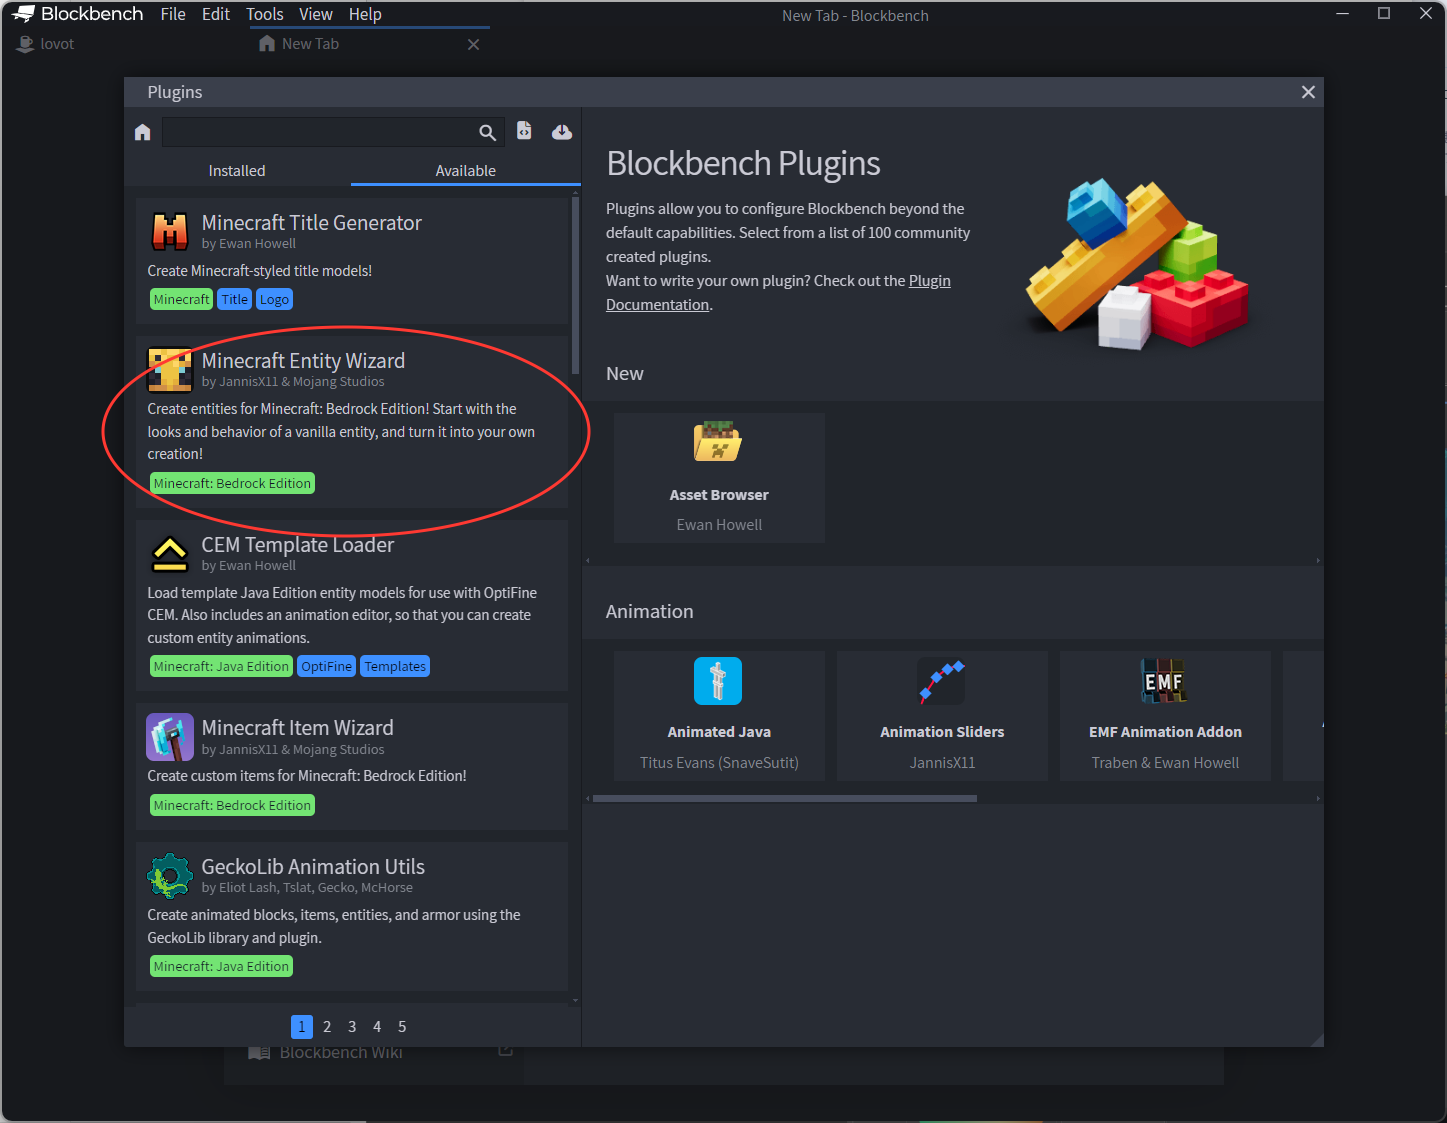Open the Minecraft Title Generator plugin
1447x1123 pixels.
click(x=352, y=261)
